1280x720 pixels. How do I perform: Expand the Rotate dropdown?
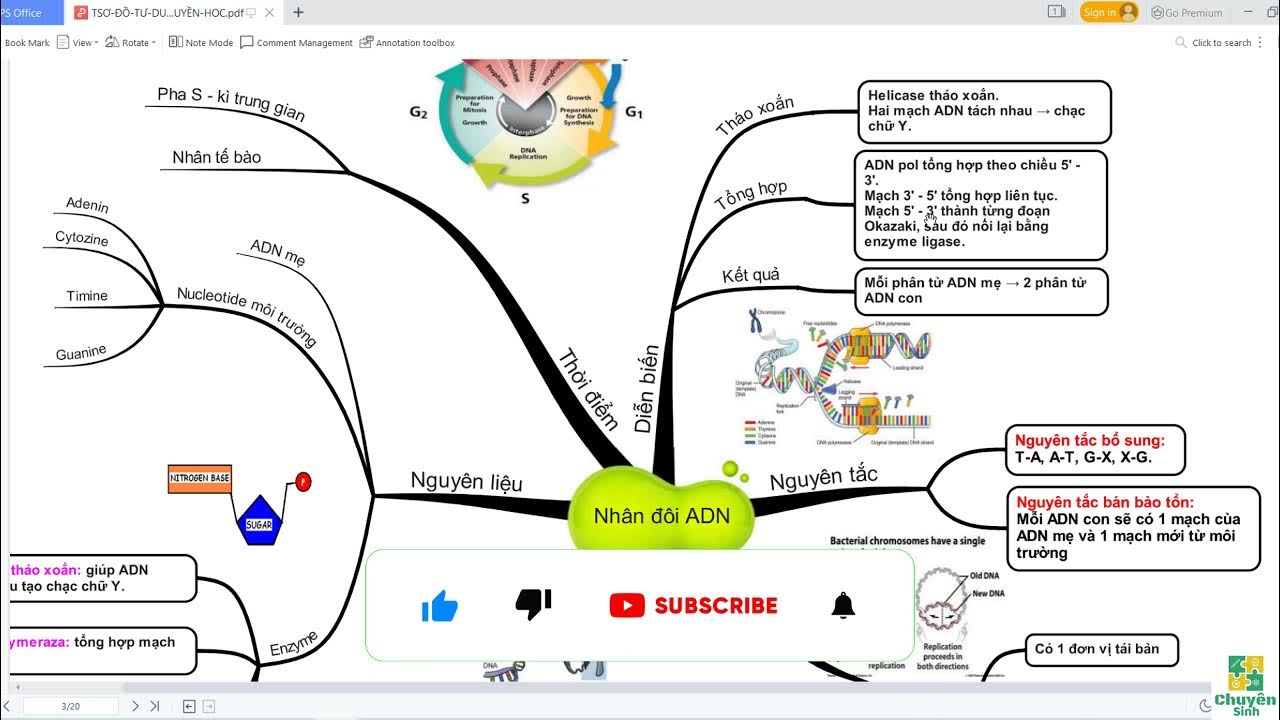(x=130, y=43)
